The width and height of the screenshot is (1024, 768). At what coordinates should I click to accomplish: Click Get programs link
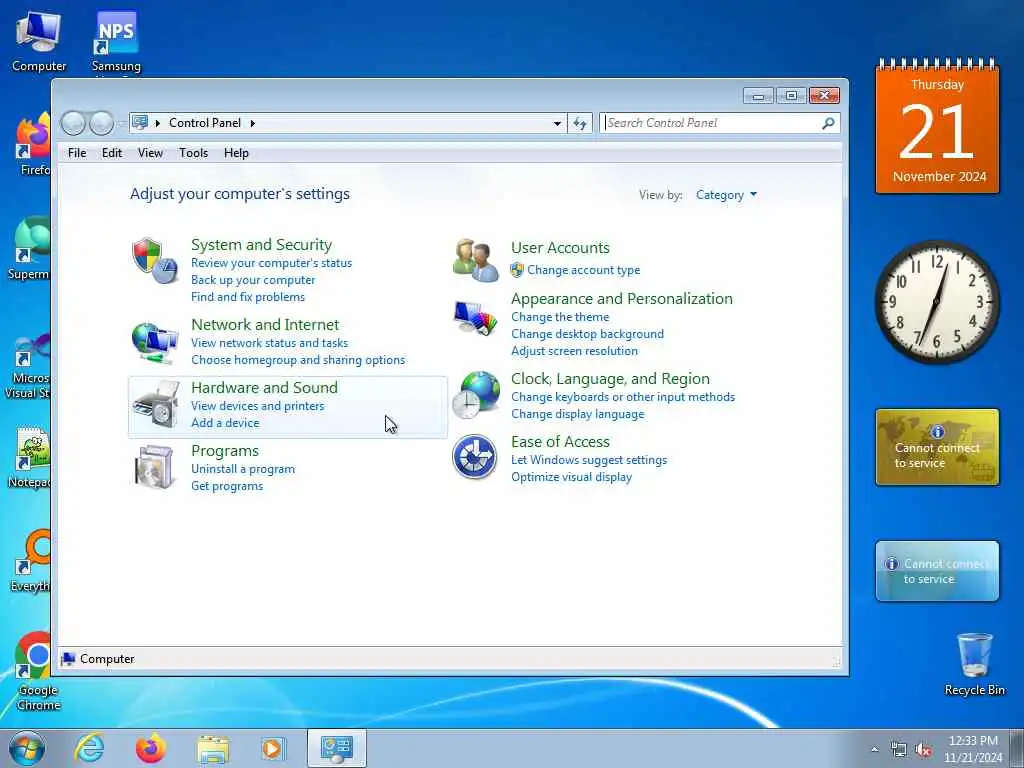tap(227, 486)
